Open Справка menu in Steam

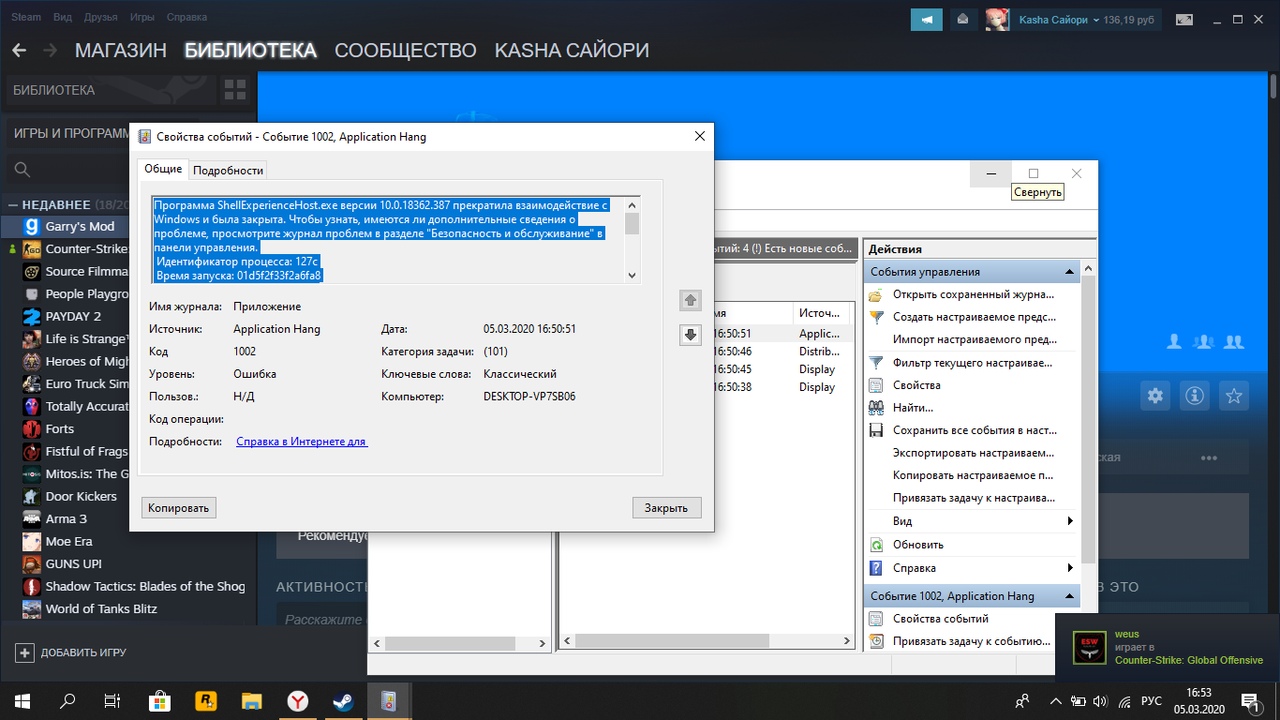(187, 17)
